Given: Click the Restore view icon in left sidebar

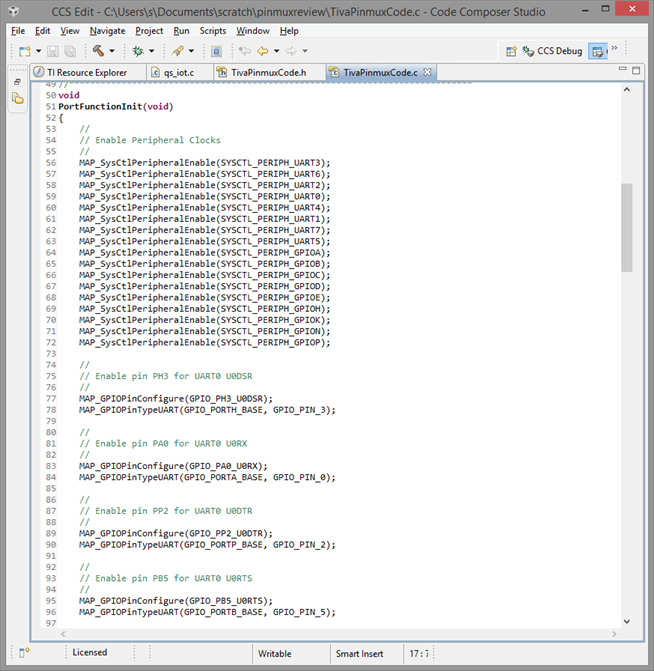Looking at the screenshot, I should click(x=17, y=81).
